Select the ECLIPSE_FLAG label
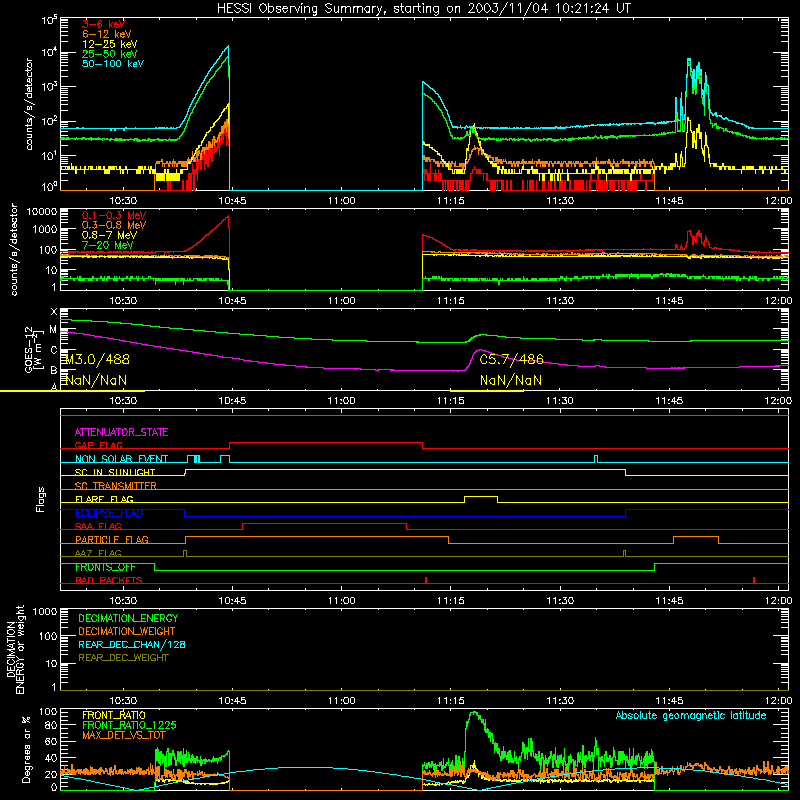The height and width of the screenshot is (800, 800). point(109,513)
